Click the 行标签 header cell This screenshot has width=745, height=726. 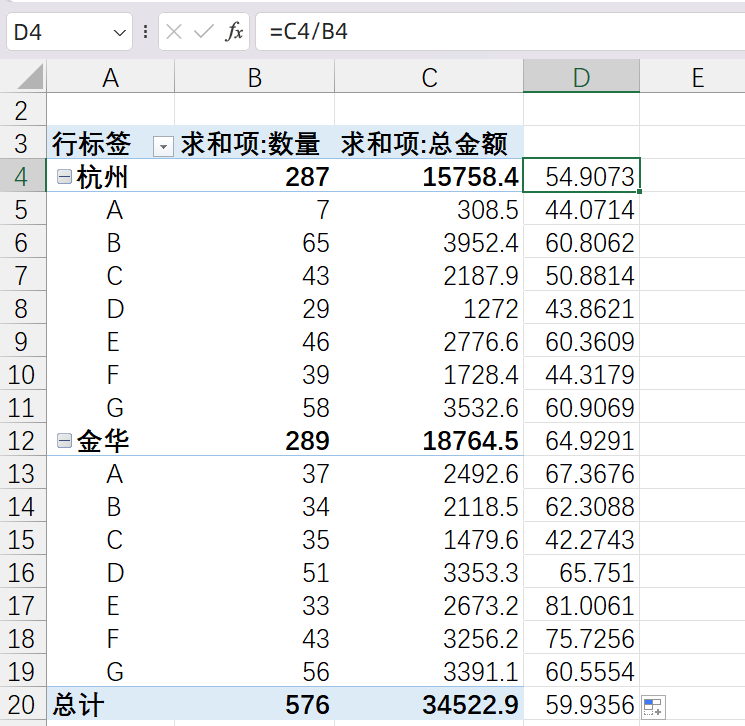pos(110,143)
